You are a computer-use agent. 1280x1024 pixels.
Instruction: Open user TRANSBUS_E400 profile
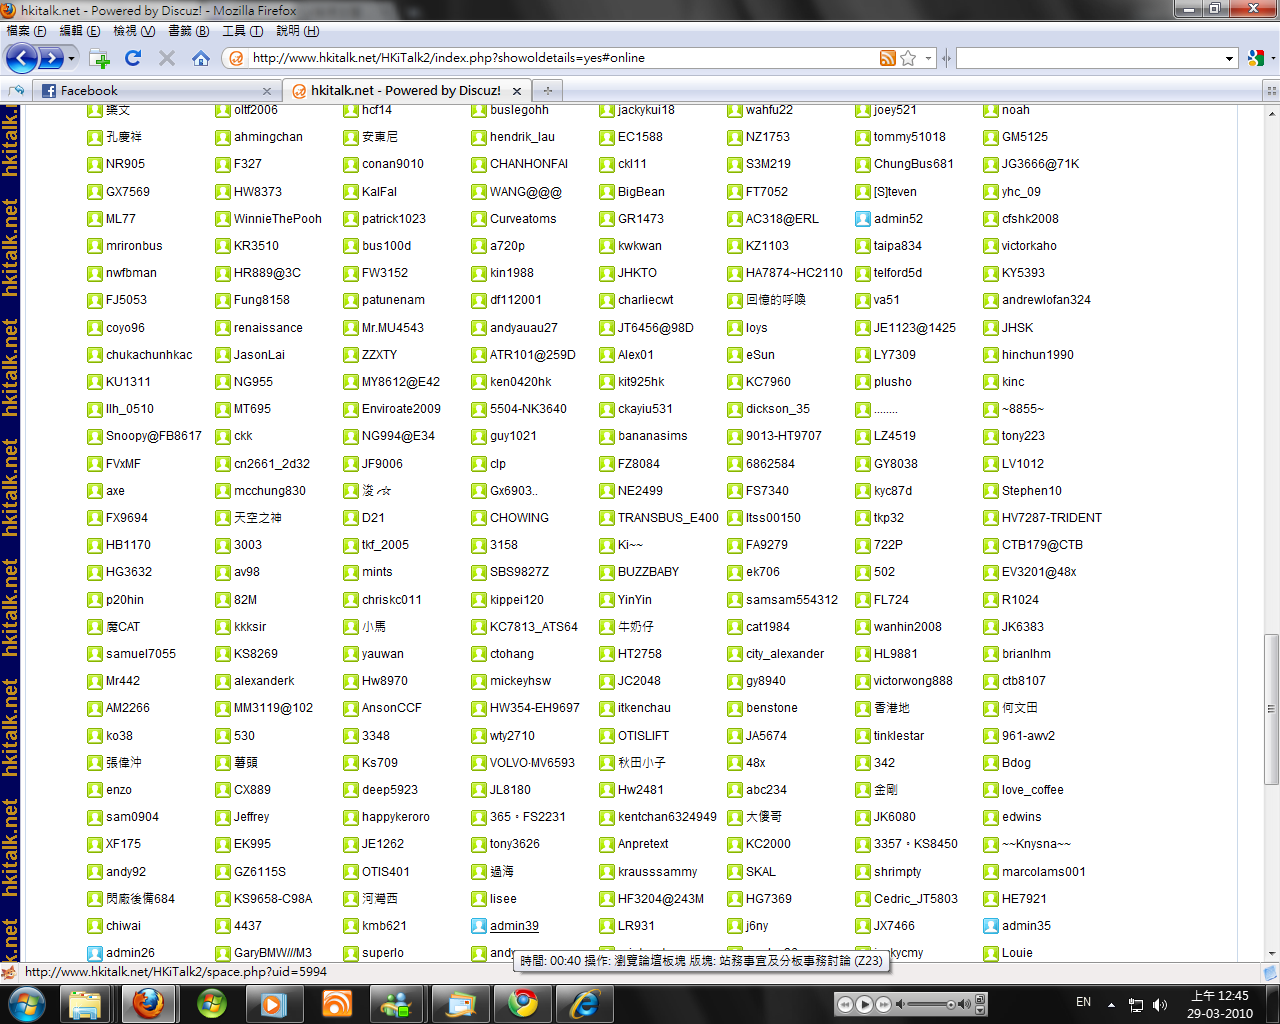point(668,518)
